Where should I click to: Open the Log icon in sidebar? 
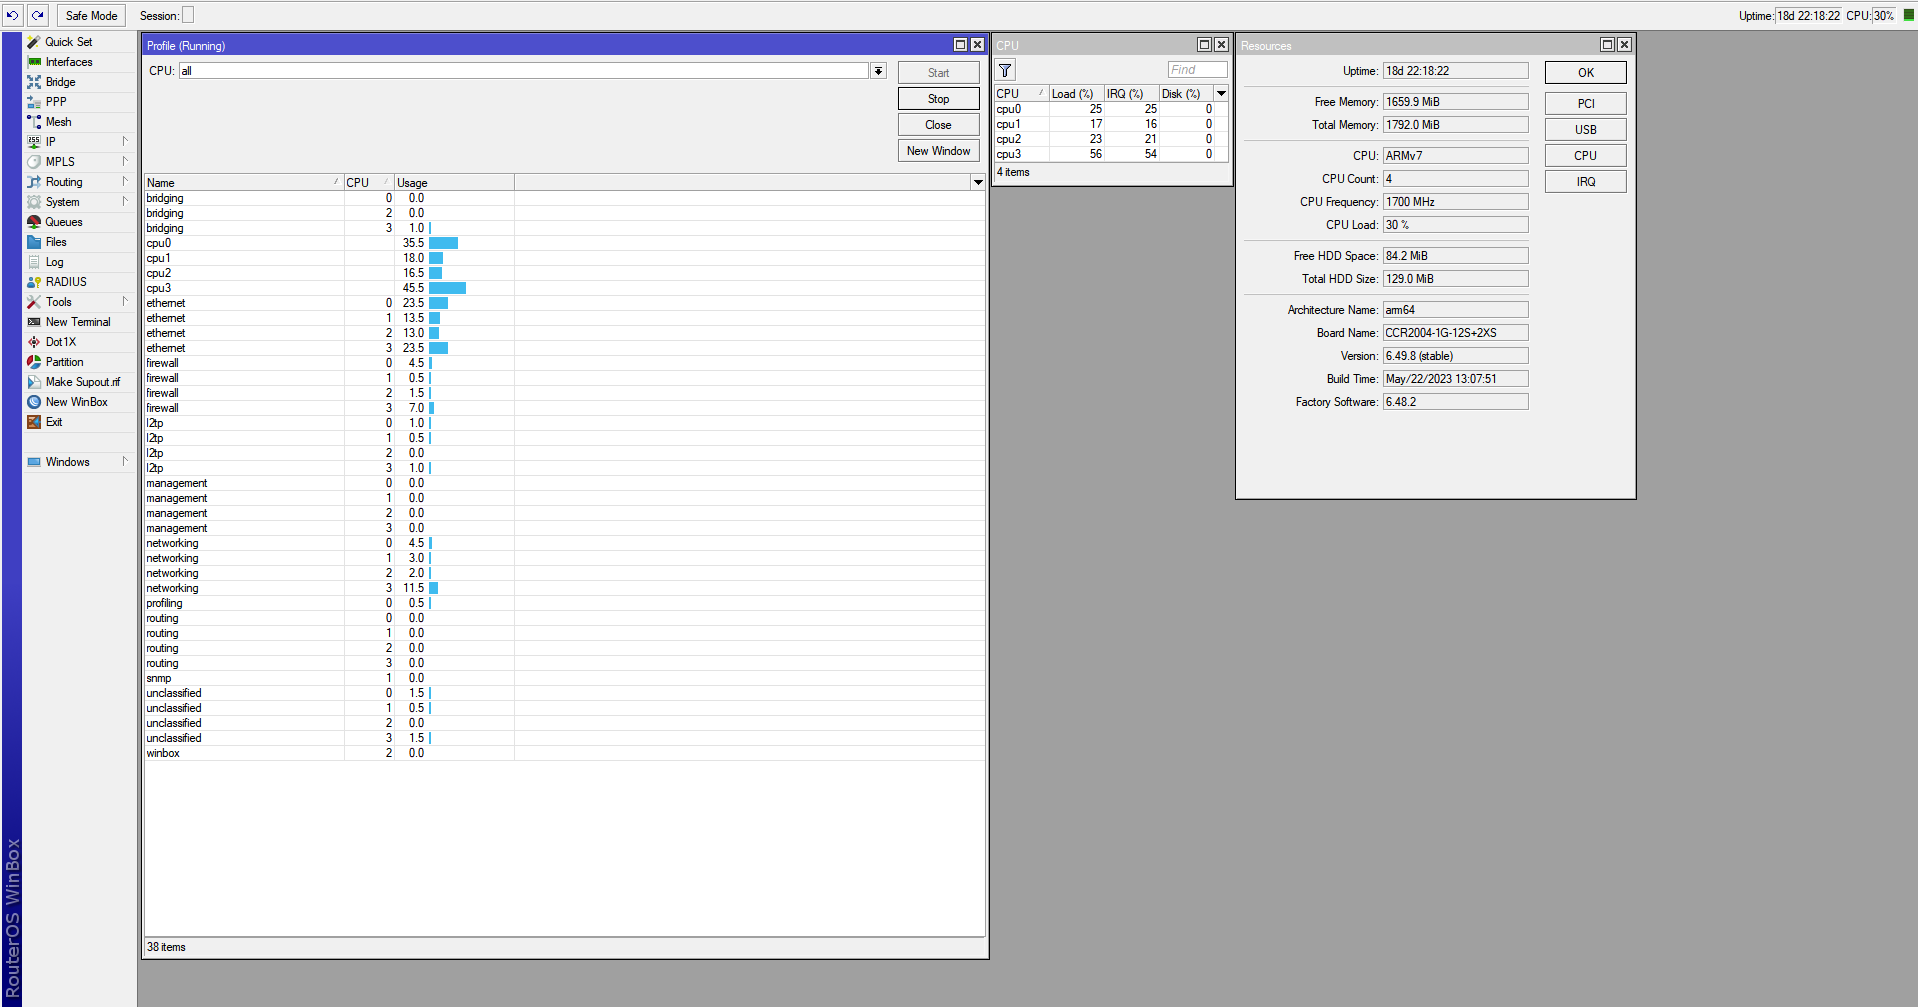[x=34, y=262]
